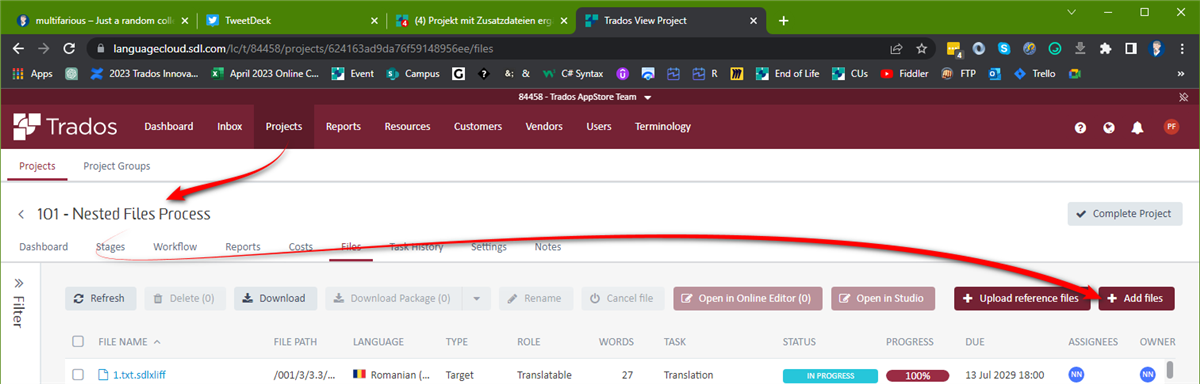Go back using arrow beside project title

pos(21,214)
